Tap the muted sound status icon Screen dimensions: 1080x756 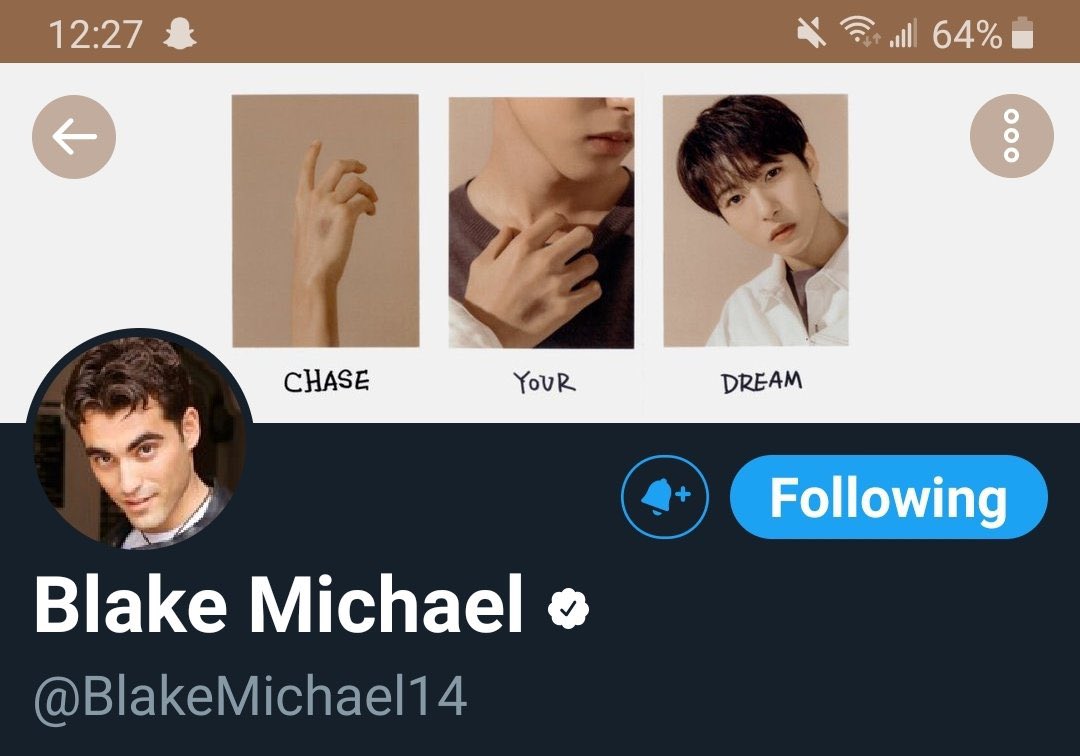(811, 33)
